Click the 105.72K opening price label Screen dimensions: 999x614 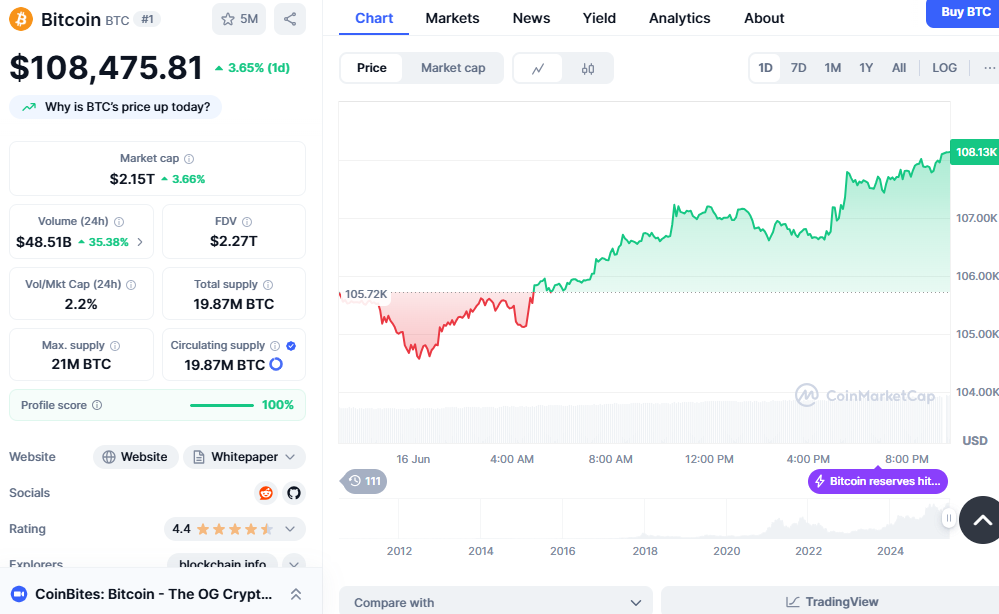(x=366, y=294)
